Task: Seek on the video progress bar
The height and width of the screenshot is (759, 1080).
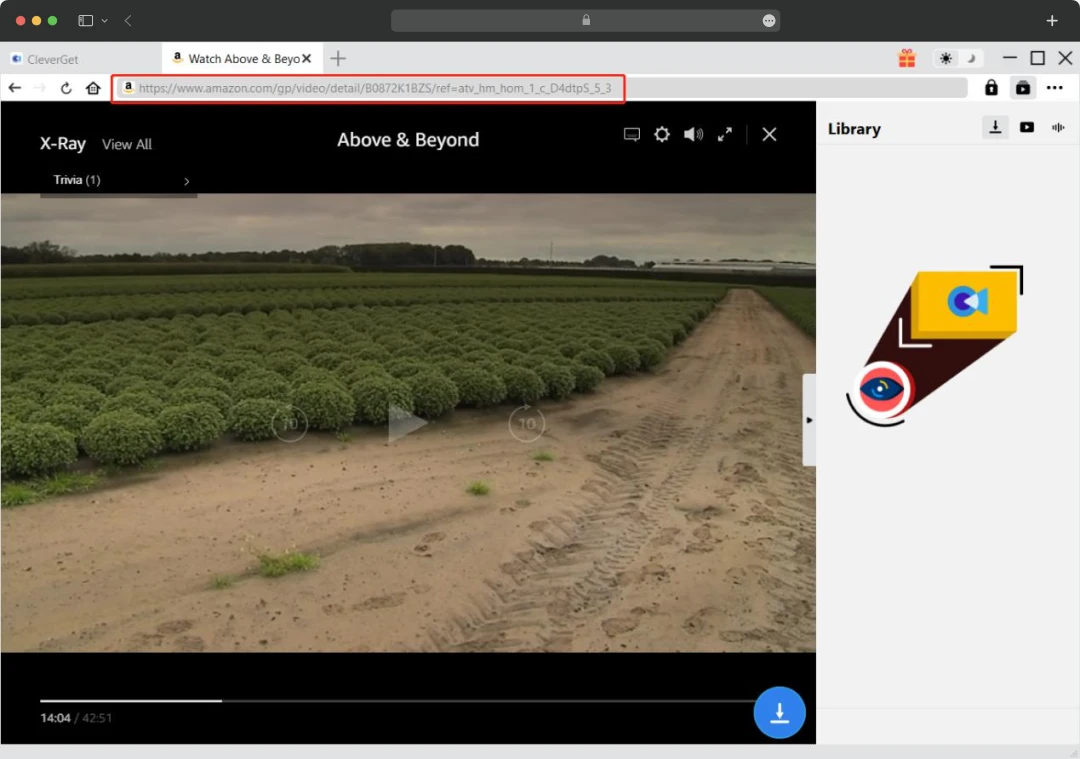Action: pyautogui.click(x=400, y=700)
